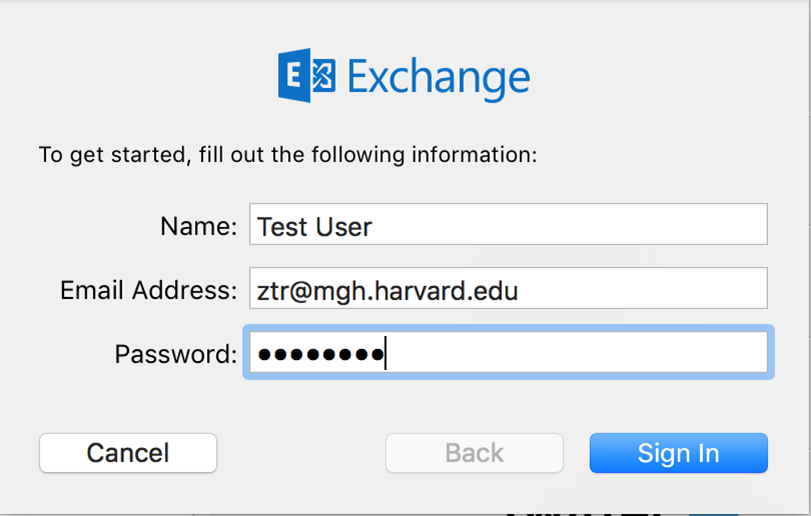Click the 'Name:' field label

point(199,226)
